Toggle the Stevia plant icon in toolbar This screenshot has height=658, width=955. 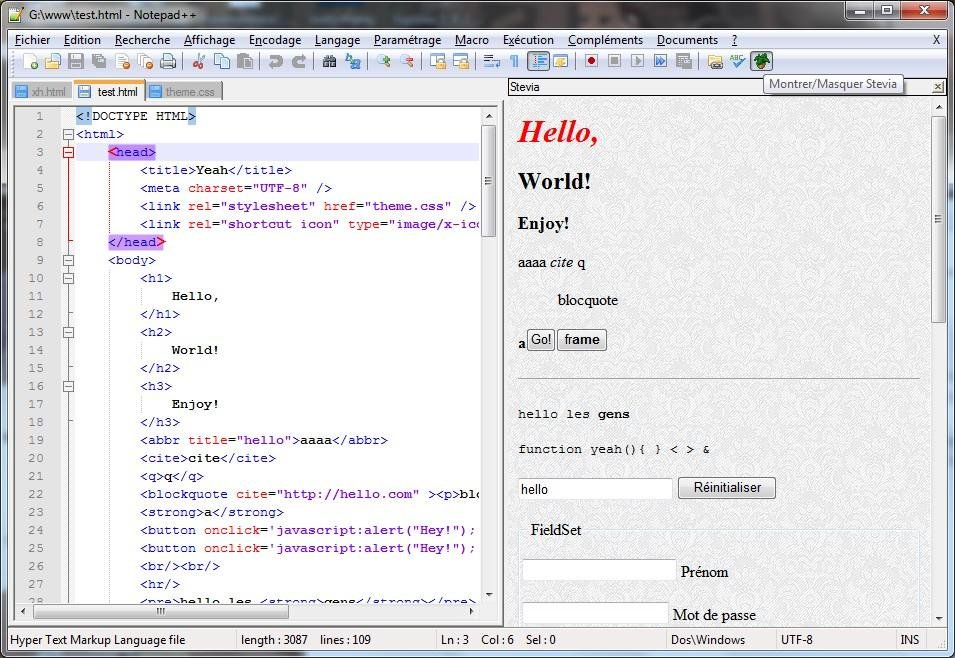point(761,62)
